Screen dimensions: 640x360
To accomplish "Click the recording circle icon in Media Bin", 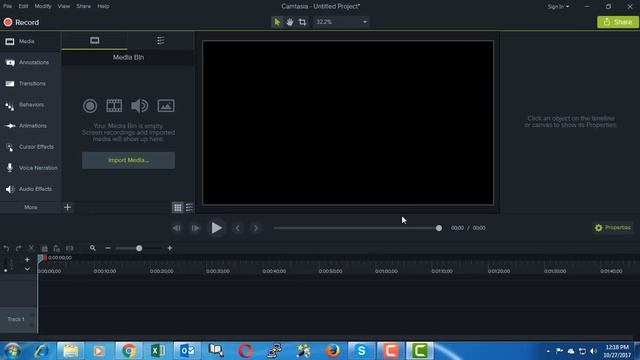I will tap(90, 106).
